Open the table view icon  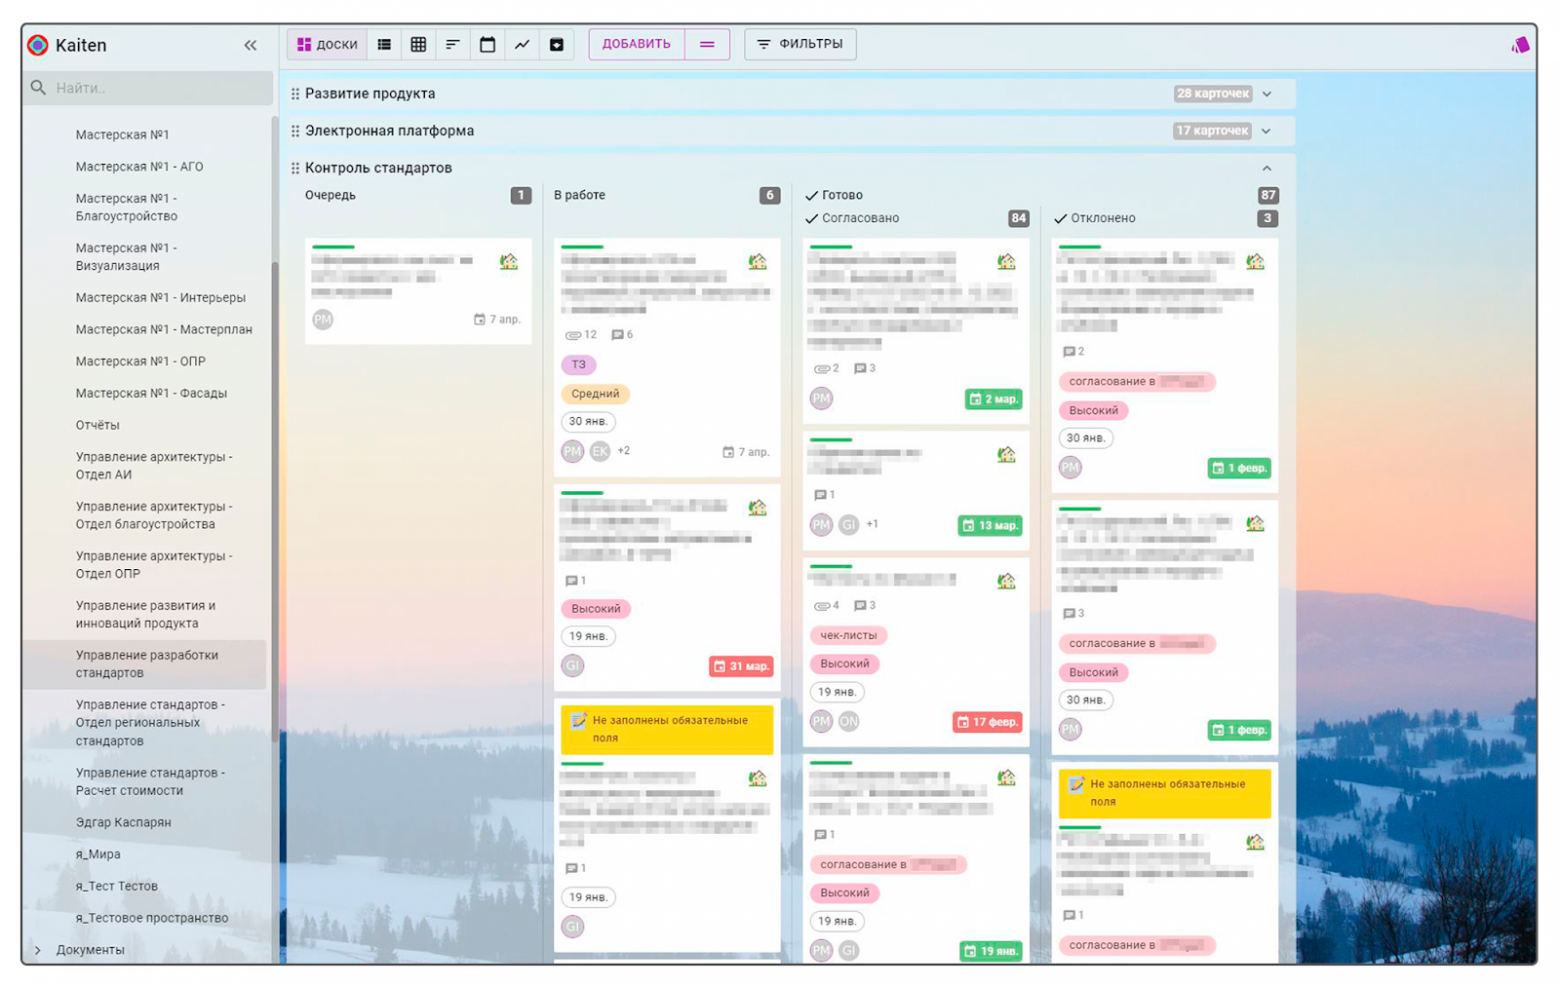pos(418,44)
